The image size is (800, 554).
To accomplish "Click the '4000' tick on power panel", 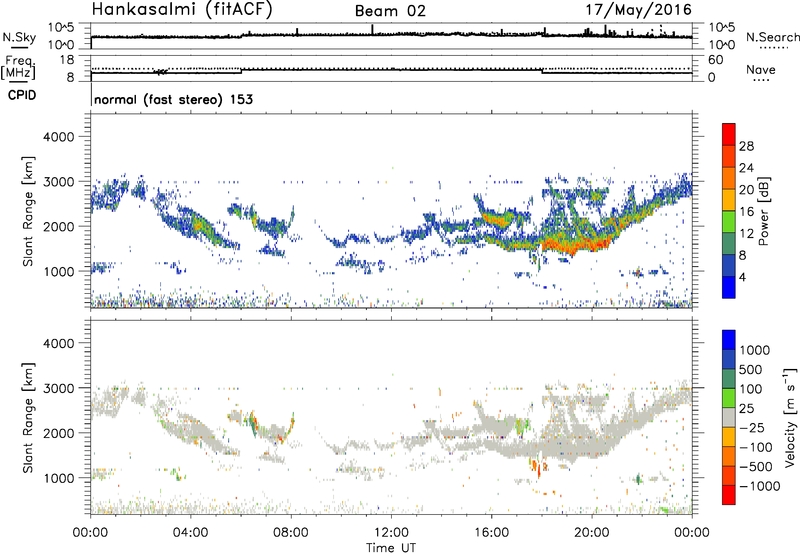I will (x=59, y=136).
